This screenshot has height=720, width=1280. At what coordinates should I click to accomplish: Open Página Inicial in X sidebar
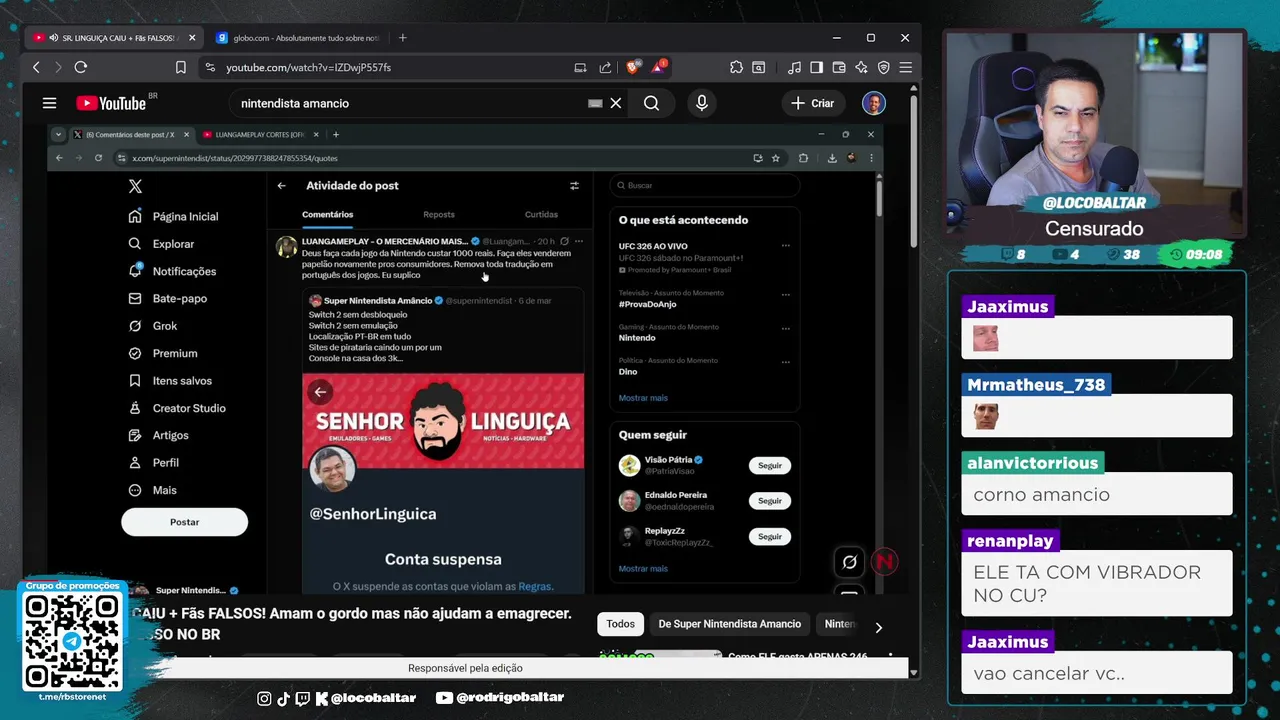coord(173,216)
